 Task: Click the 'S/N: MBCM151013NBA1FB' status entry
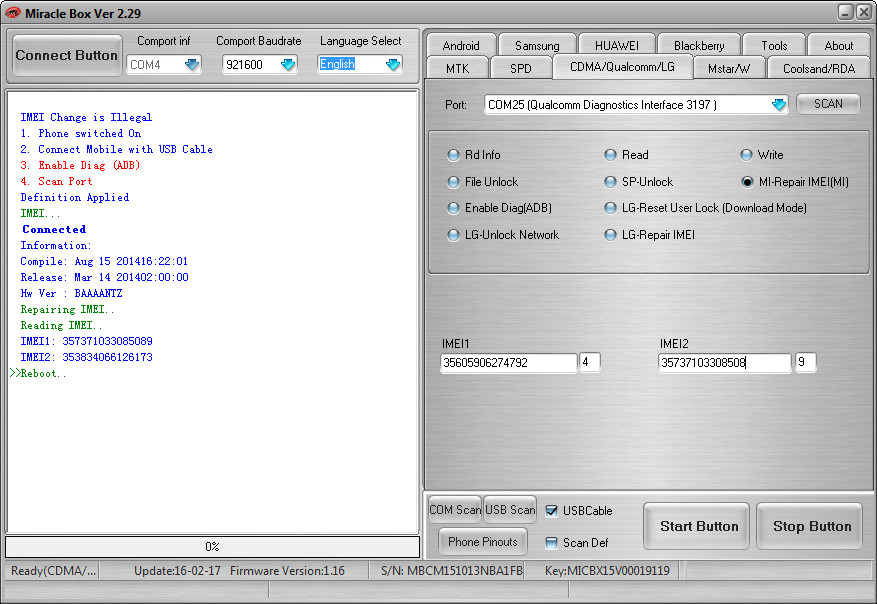click(x=451, y=570)
